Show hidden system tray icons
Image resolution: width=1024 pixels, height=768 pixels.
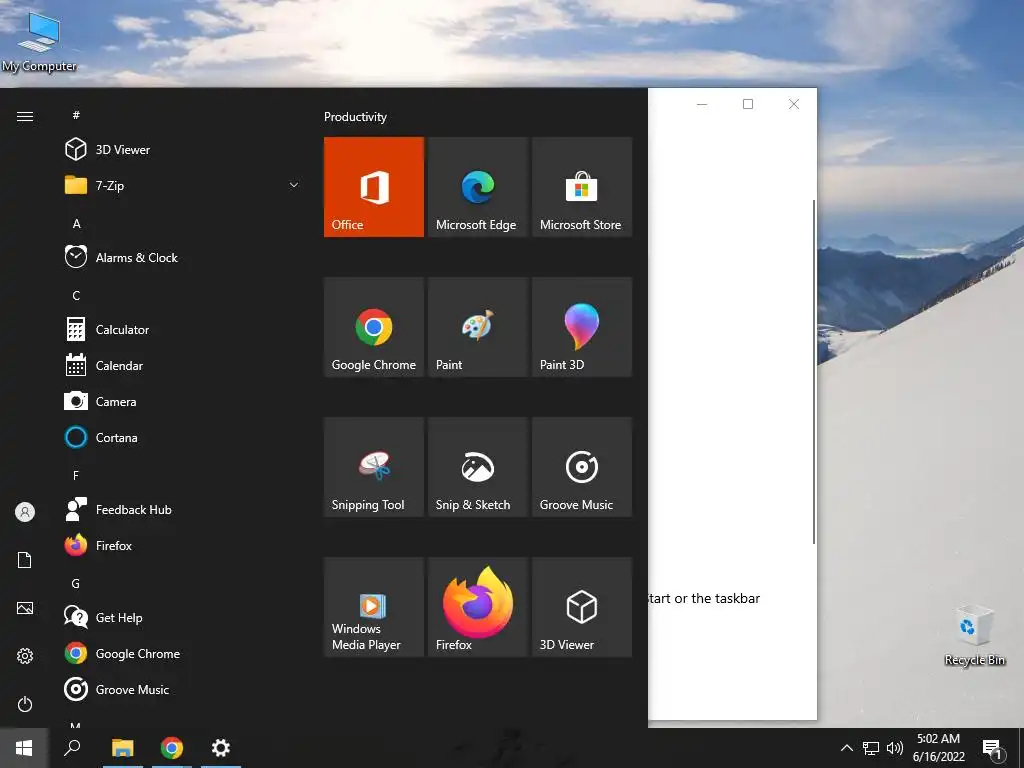[846, 748]
